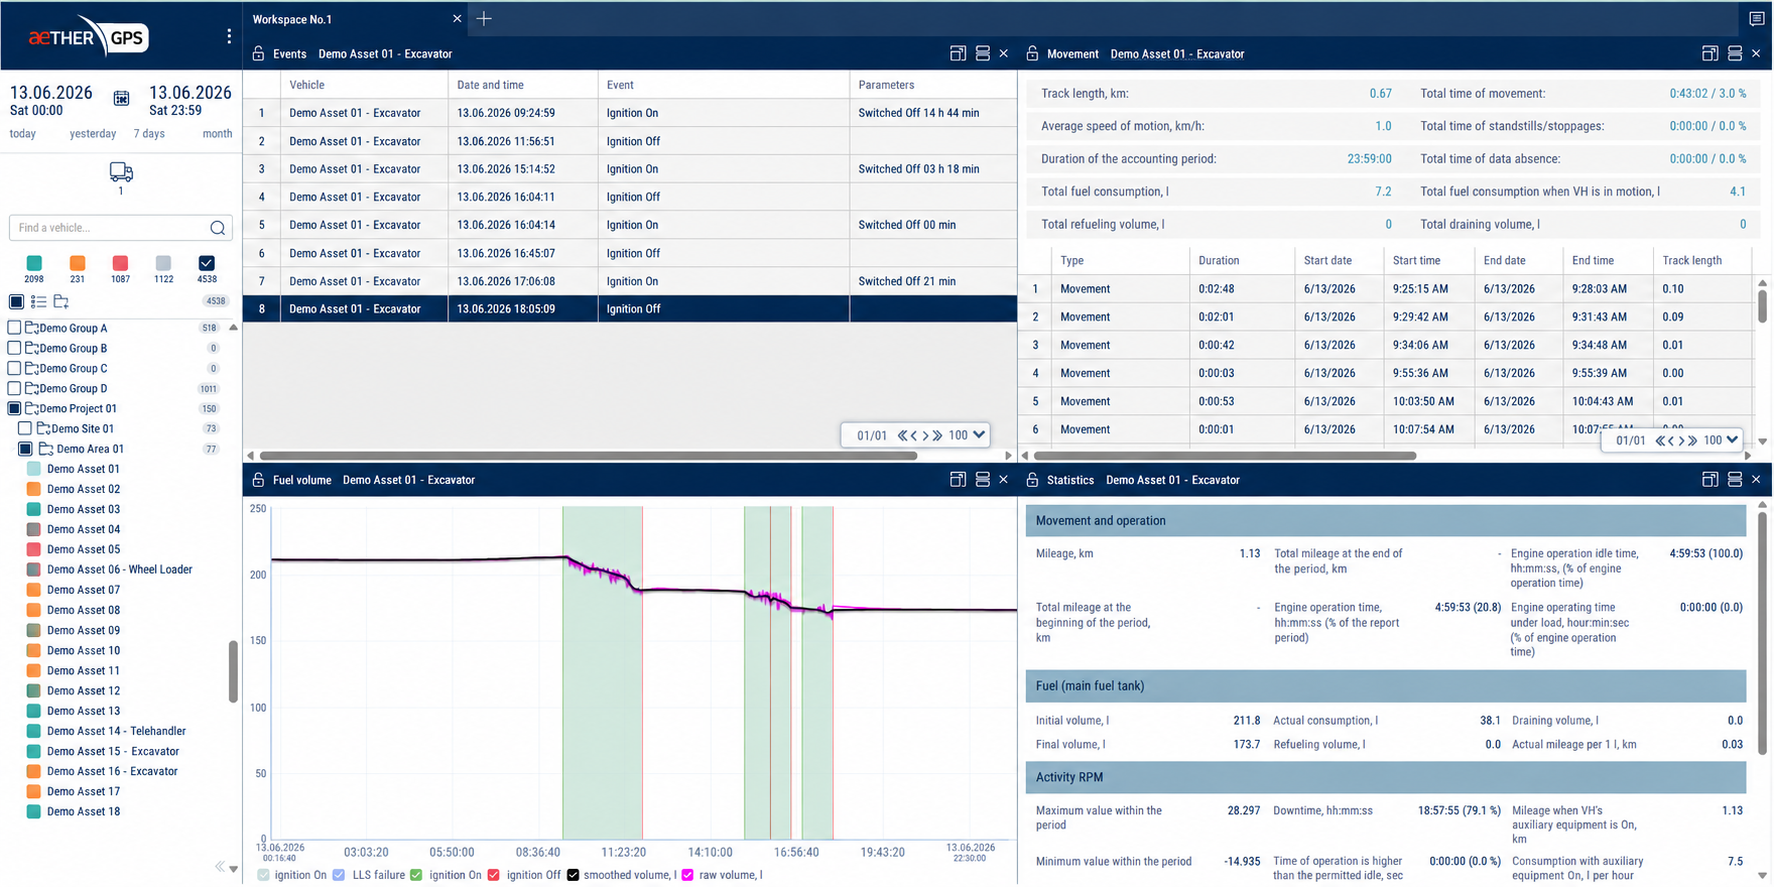Go to the last Events page
Viewport: 1774px width, 887px height.
tap(937, 436)
